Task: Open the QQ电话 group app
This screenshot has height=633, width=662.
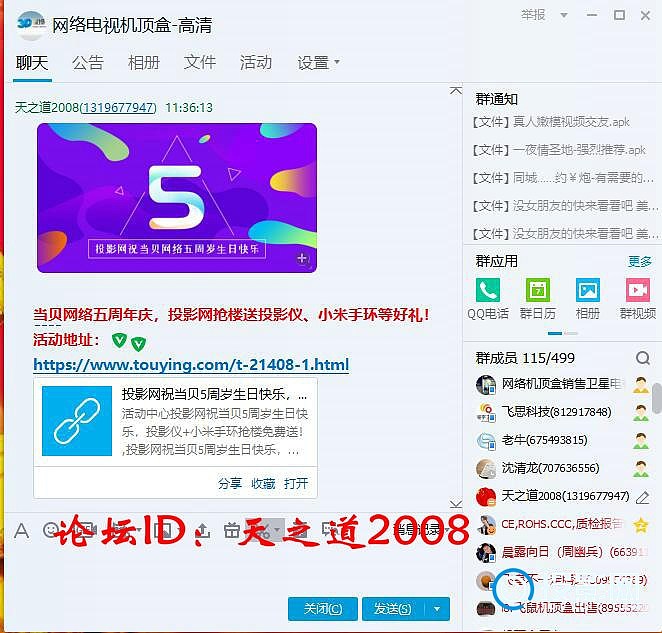Action: 488,290
